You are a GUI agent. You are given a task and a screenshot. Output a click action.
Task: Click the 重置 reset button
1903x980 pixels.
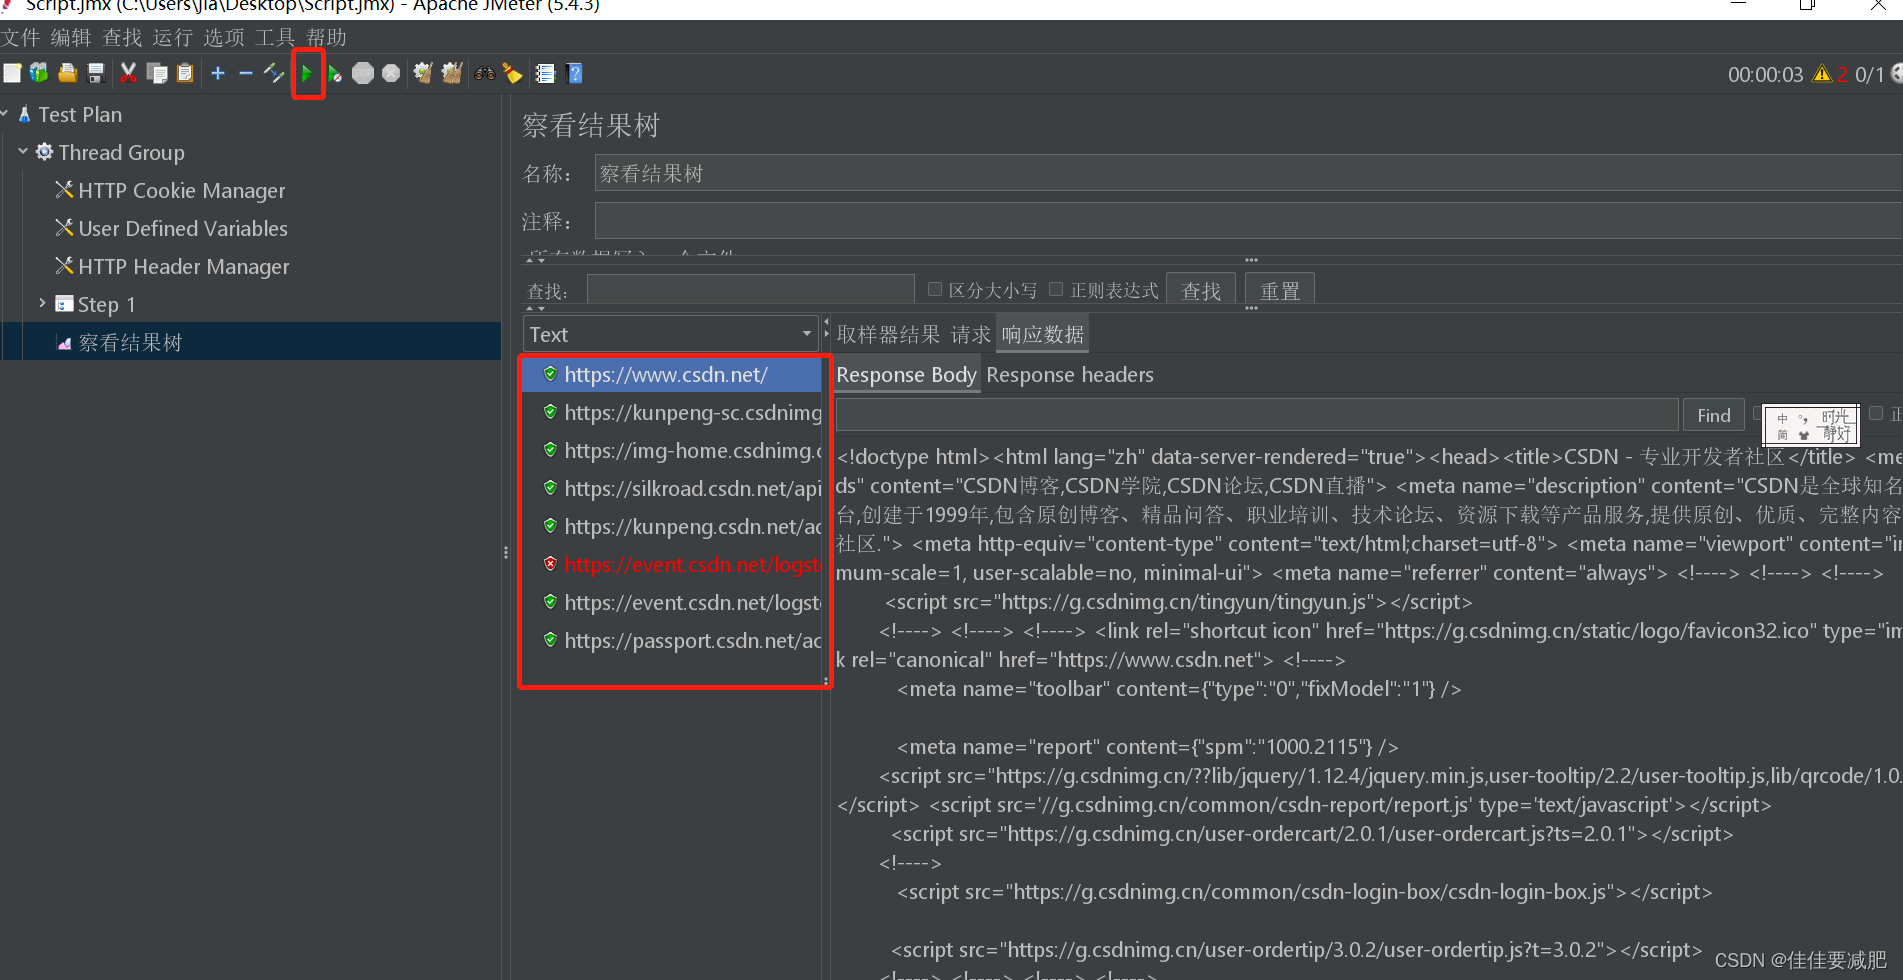click(x=1280, y=290)
